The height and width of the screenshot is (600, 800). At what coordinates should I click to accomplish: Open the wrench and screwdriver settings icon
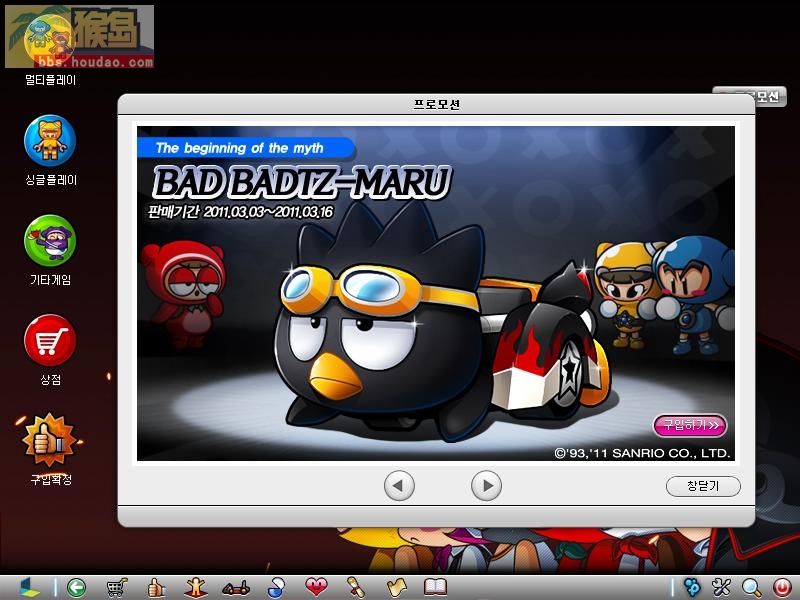point(721,587)
